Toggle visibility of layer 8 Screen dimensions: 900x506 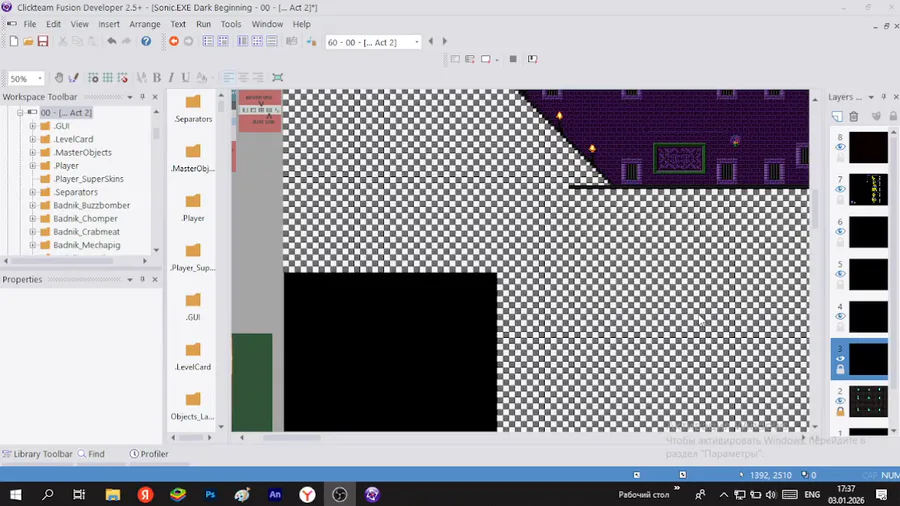tap(840, 147)
